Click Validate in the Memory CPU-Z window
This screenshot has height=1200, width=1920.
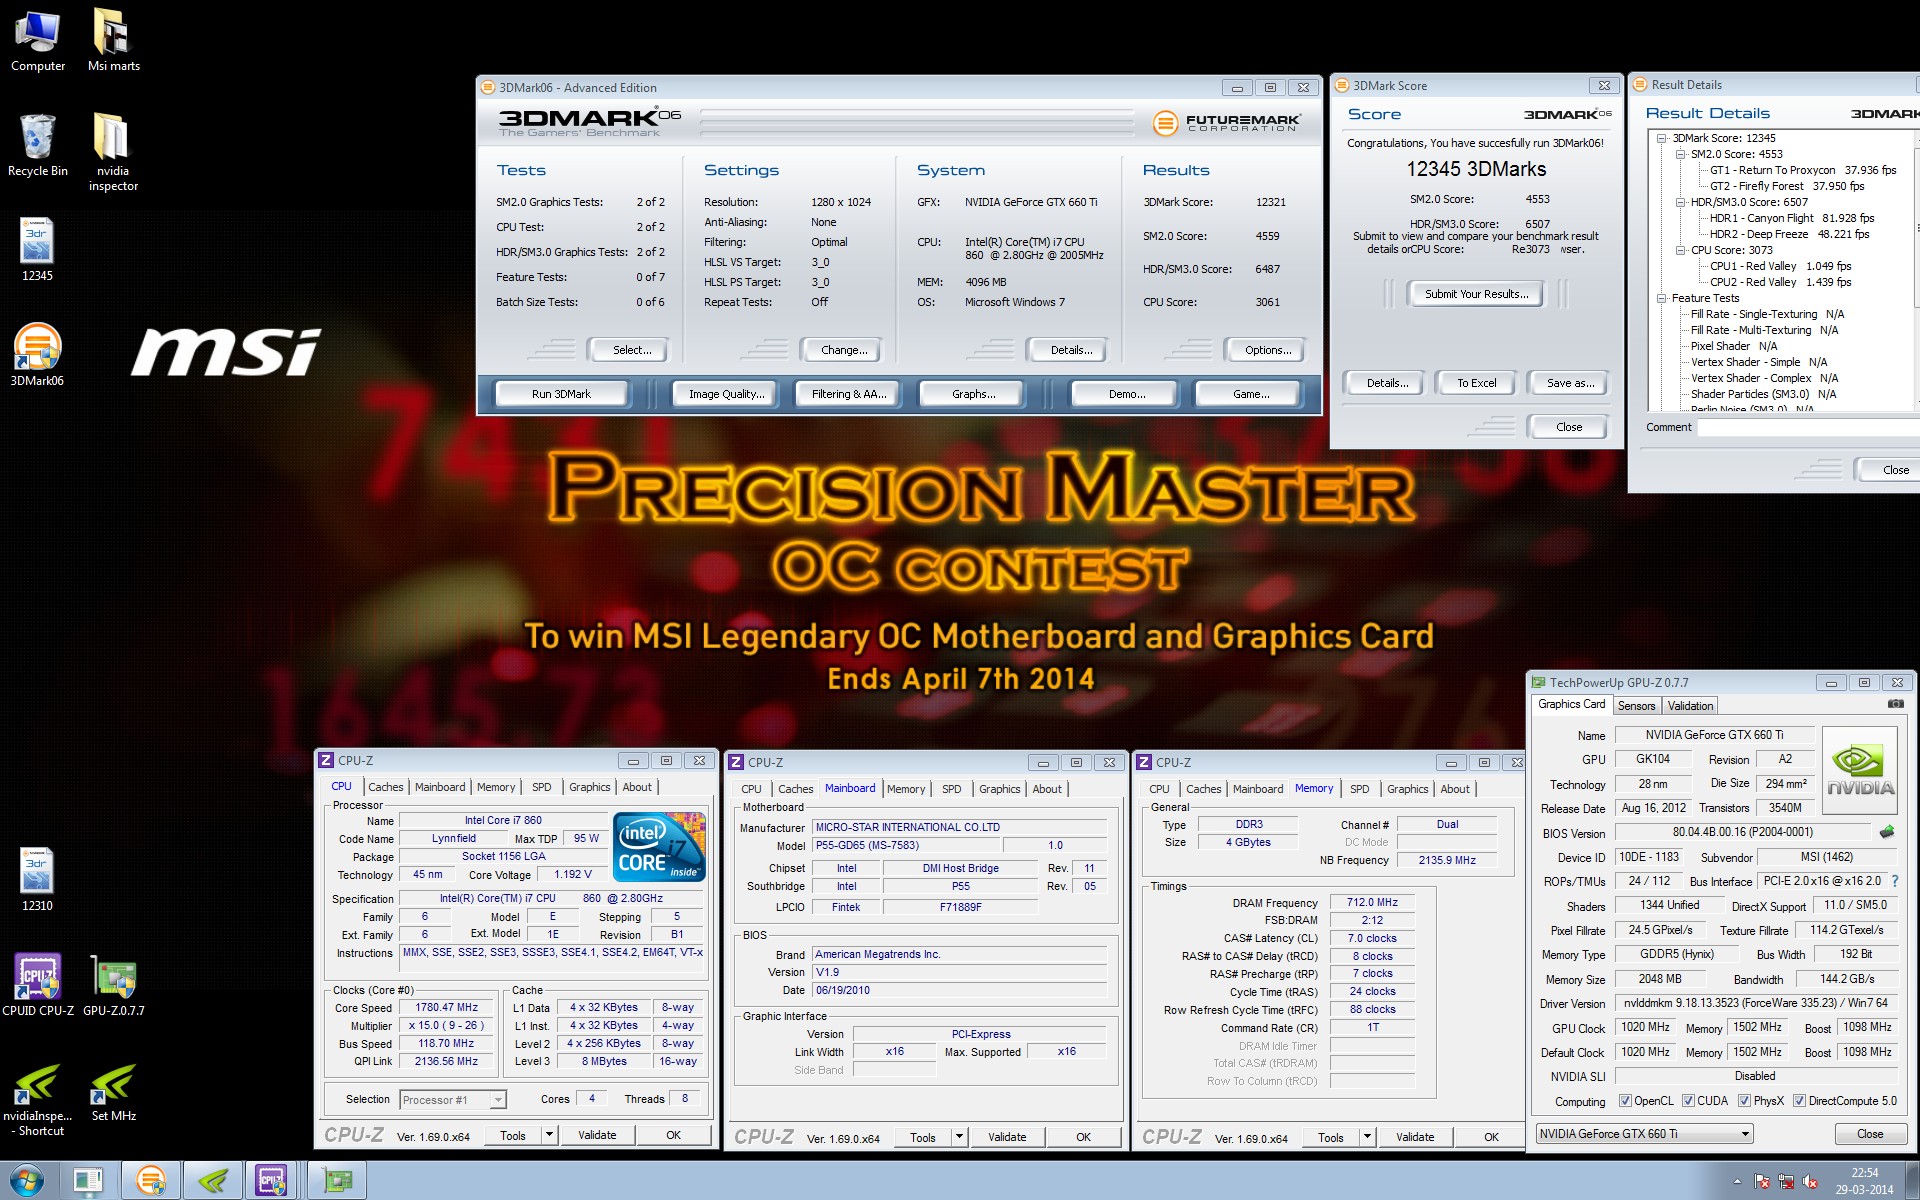[x=1415, y=1137]
